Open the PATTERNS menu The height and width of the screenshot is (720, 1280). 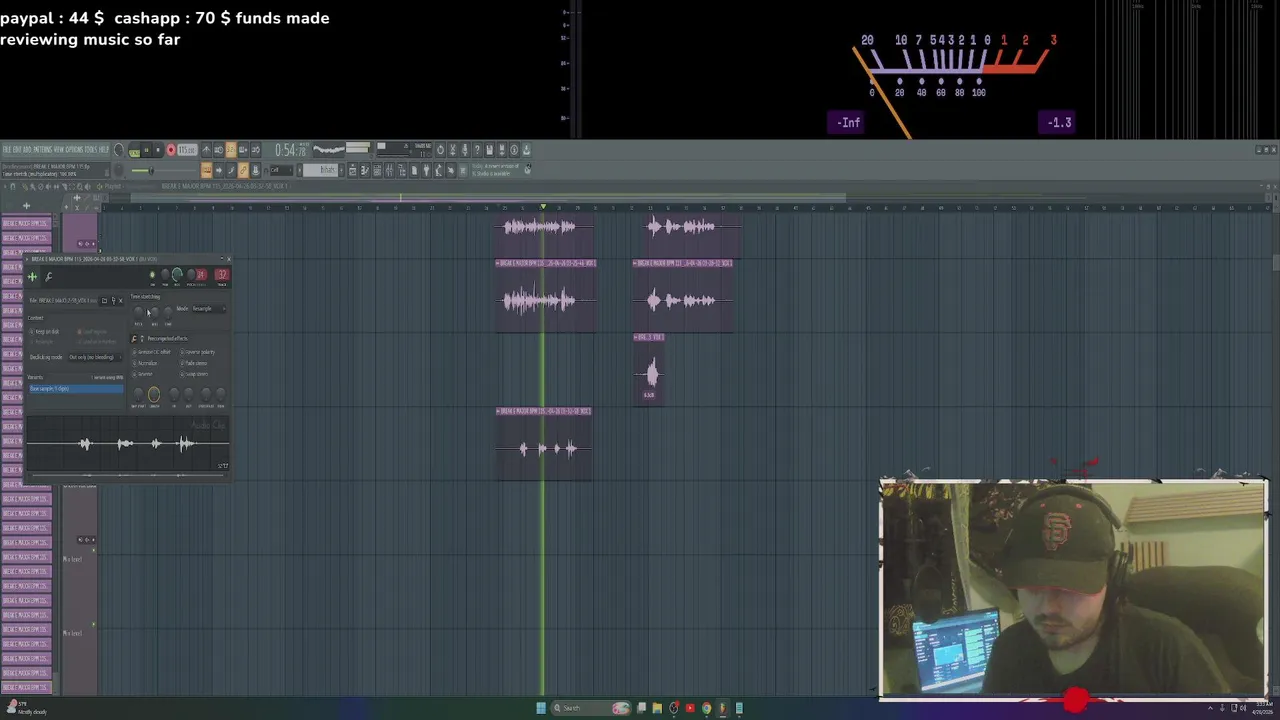(x=43, y=149)
